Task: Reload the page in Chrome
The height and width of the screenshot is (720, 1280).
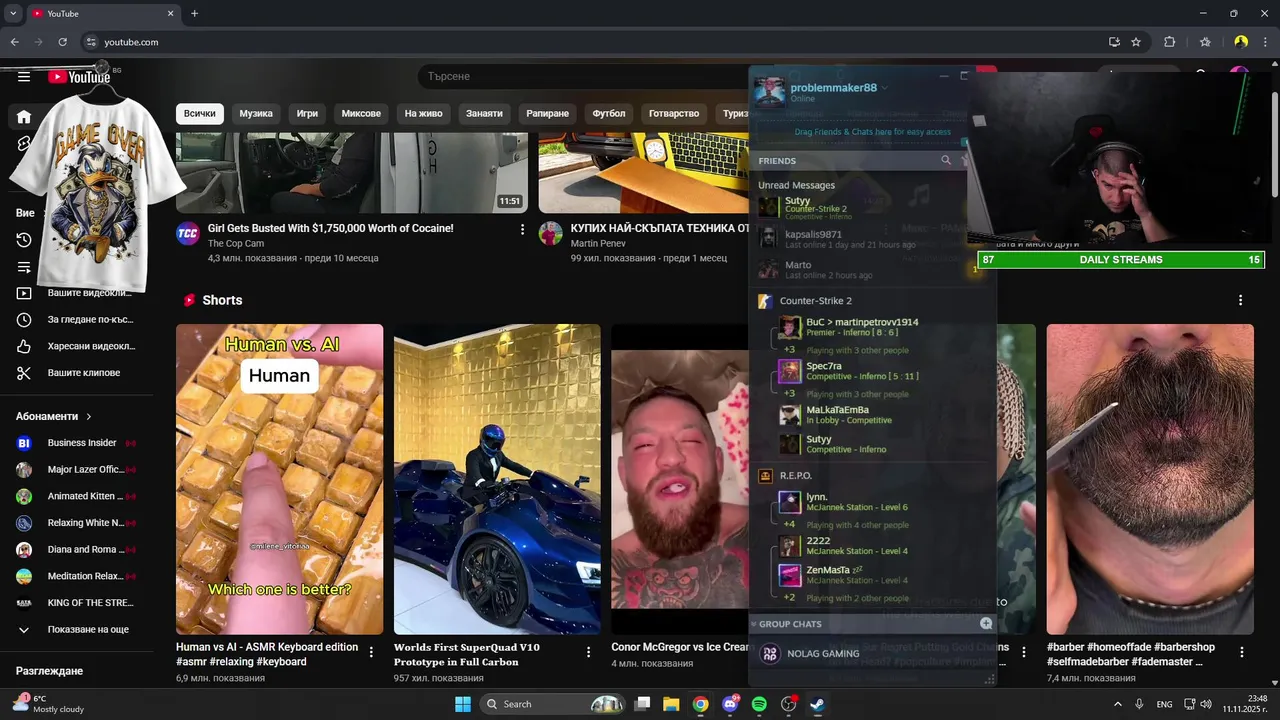Action: [62, 42]
